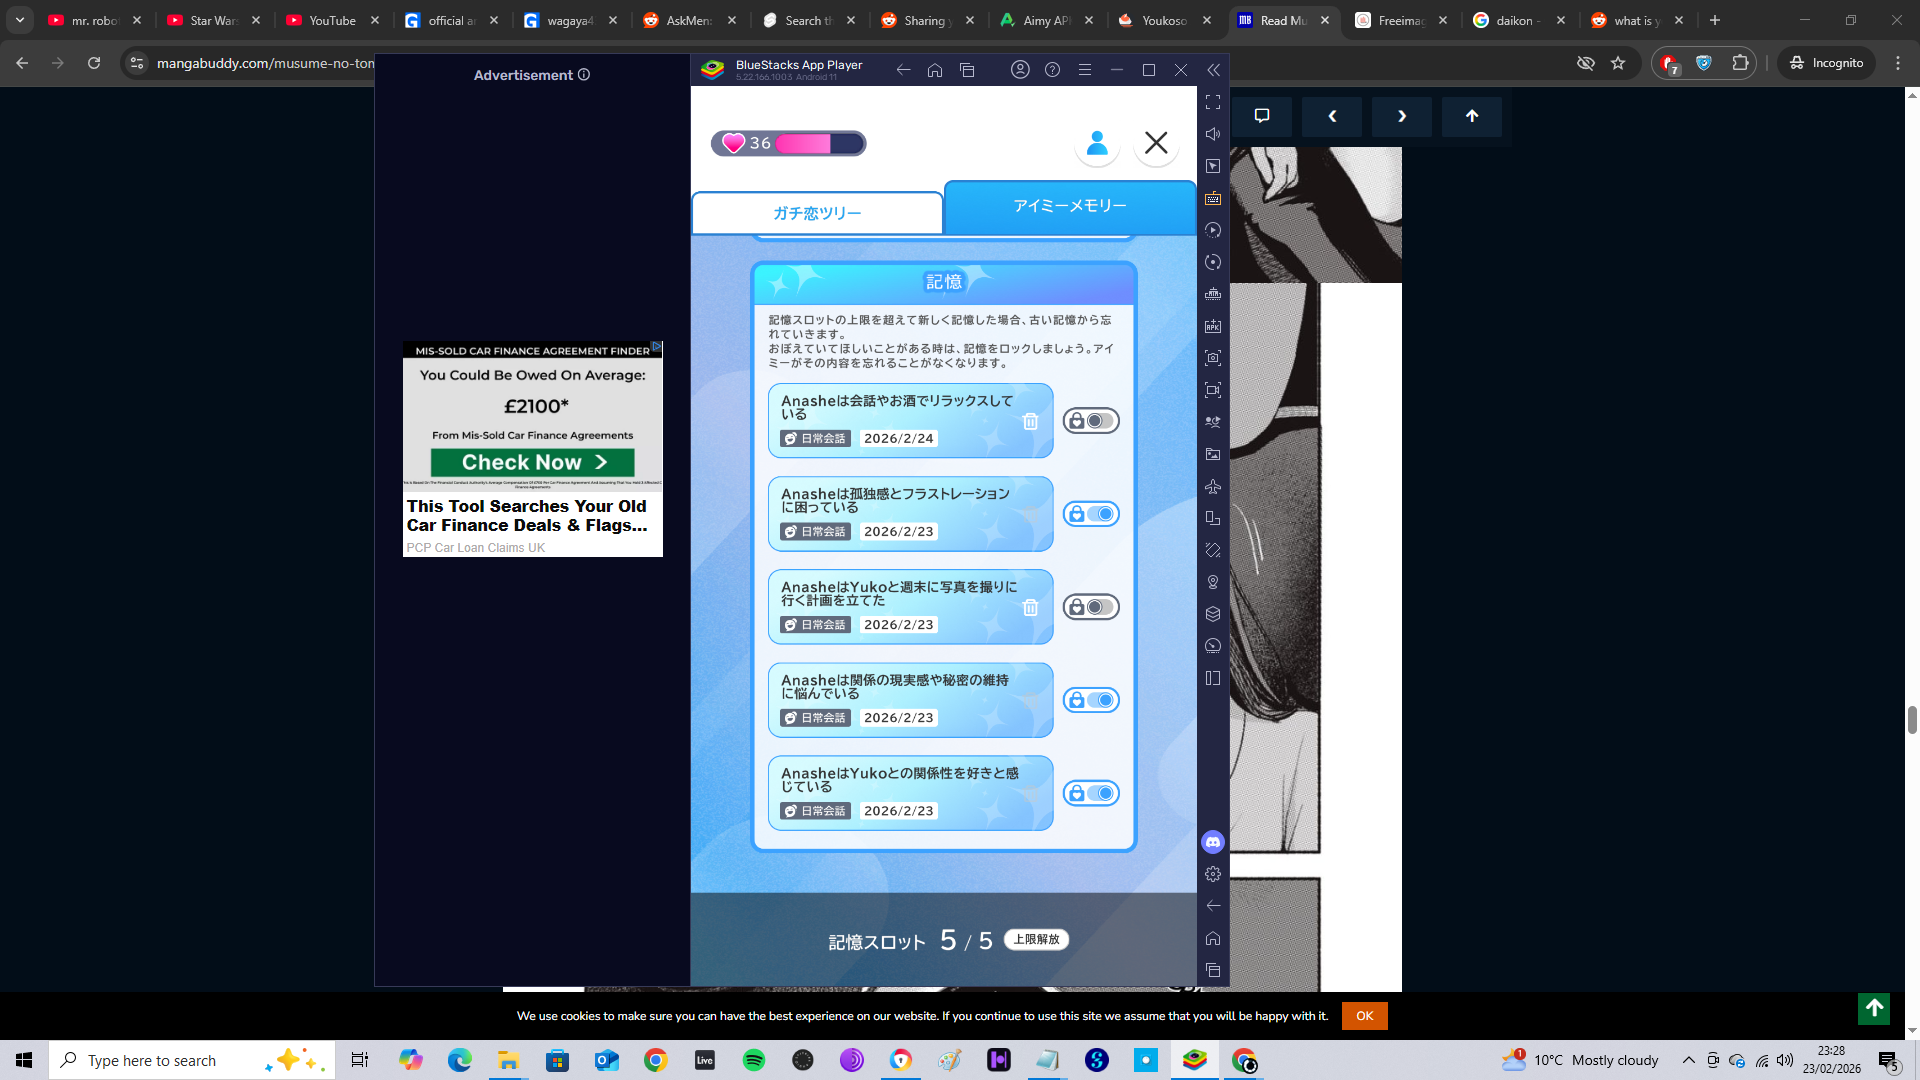The height and width of the screenshot is (1080, 1920).
Task: Open the BlueStacks hamburger menu
Action: pos(1084,70)
